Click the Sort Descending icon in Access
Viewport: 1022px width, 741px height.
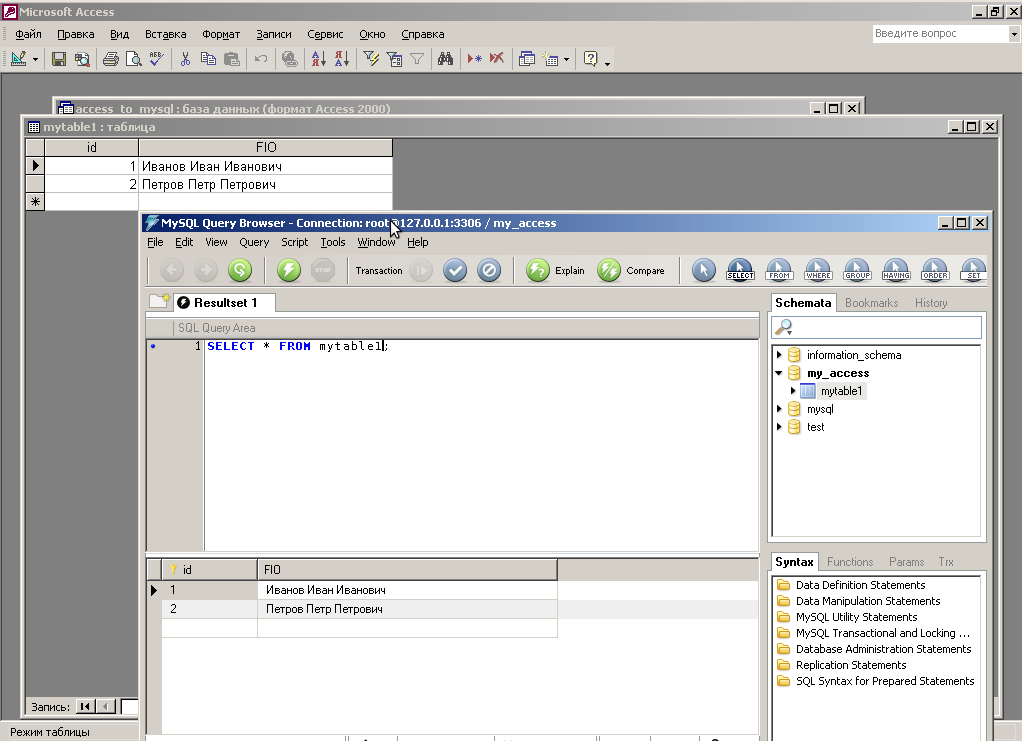342,59
